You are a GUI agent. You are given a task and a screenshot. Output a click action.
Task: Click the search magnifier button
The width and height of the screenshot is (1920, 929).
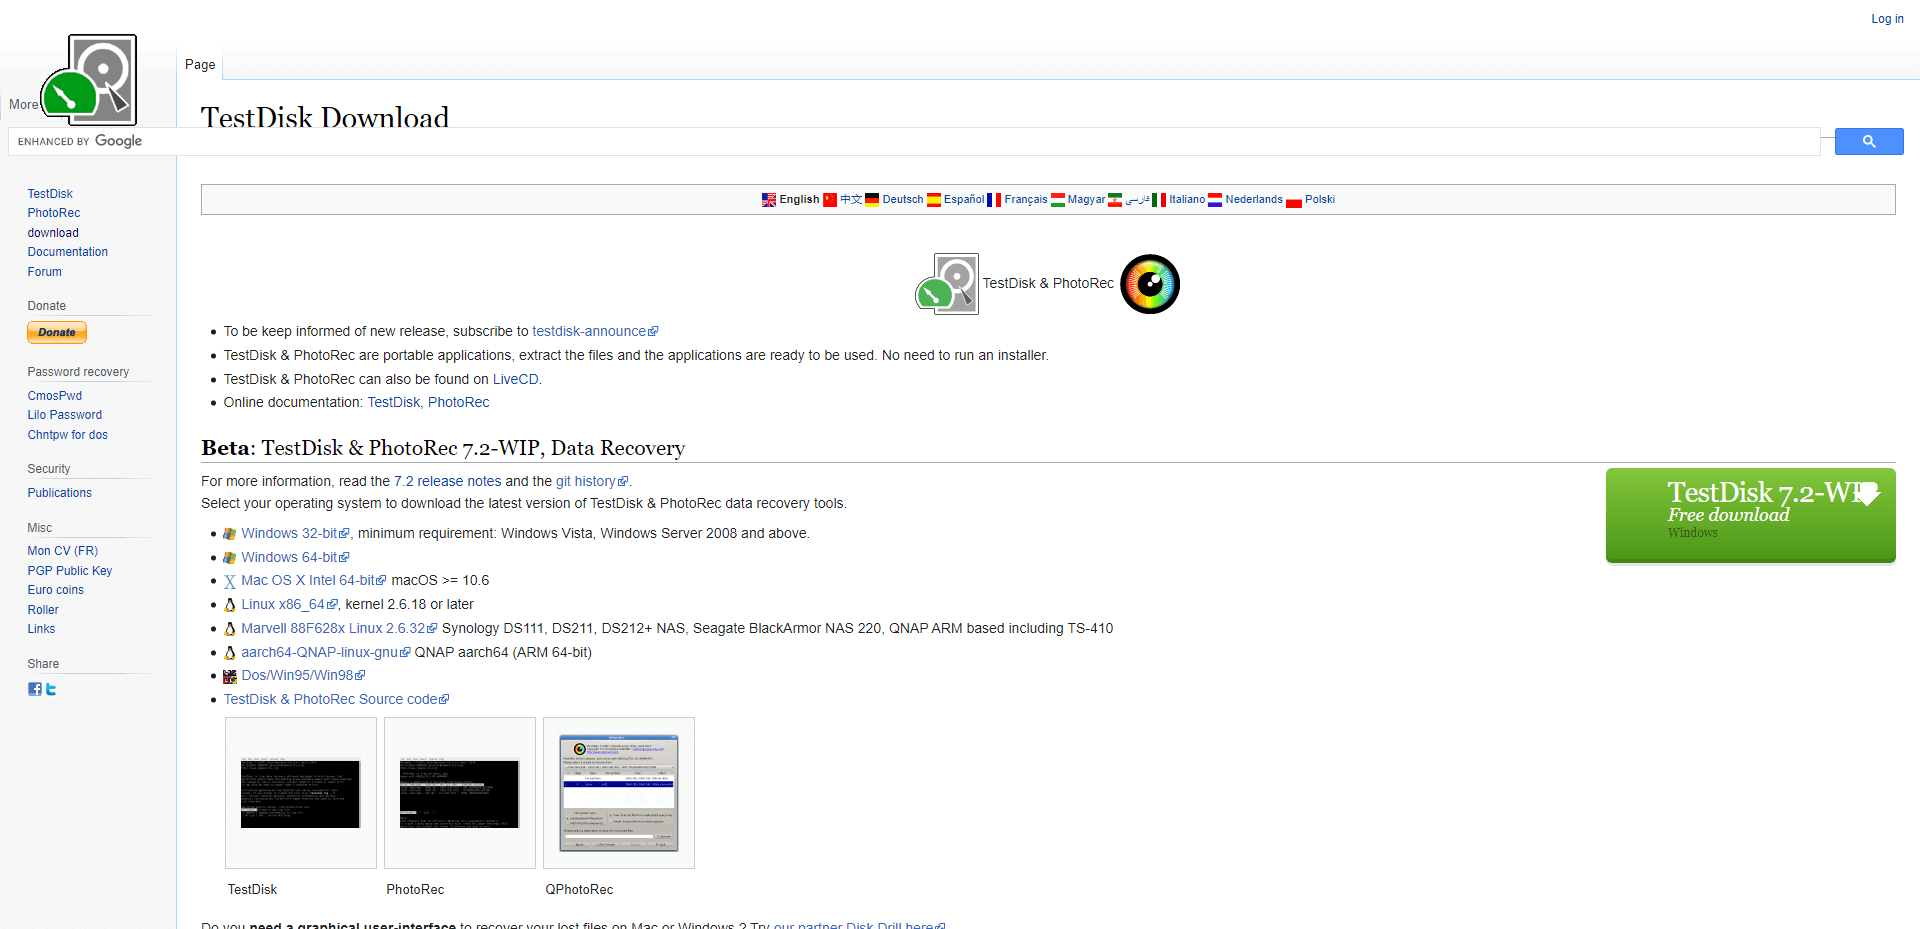click(1868, 141)
